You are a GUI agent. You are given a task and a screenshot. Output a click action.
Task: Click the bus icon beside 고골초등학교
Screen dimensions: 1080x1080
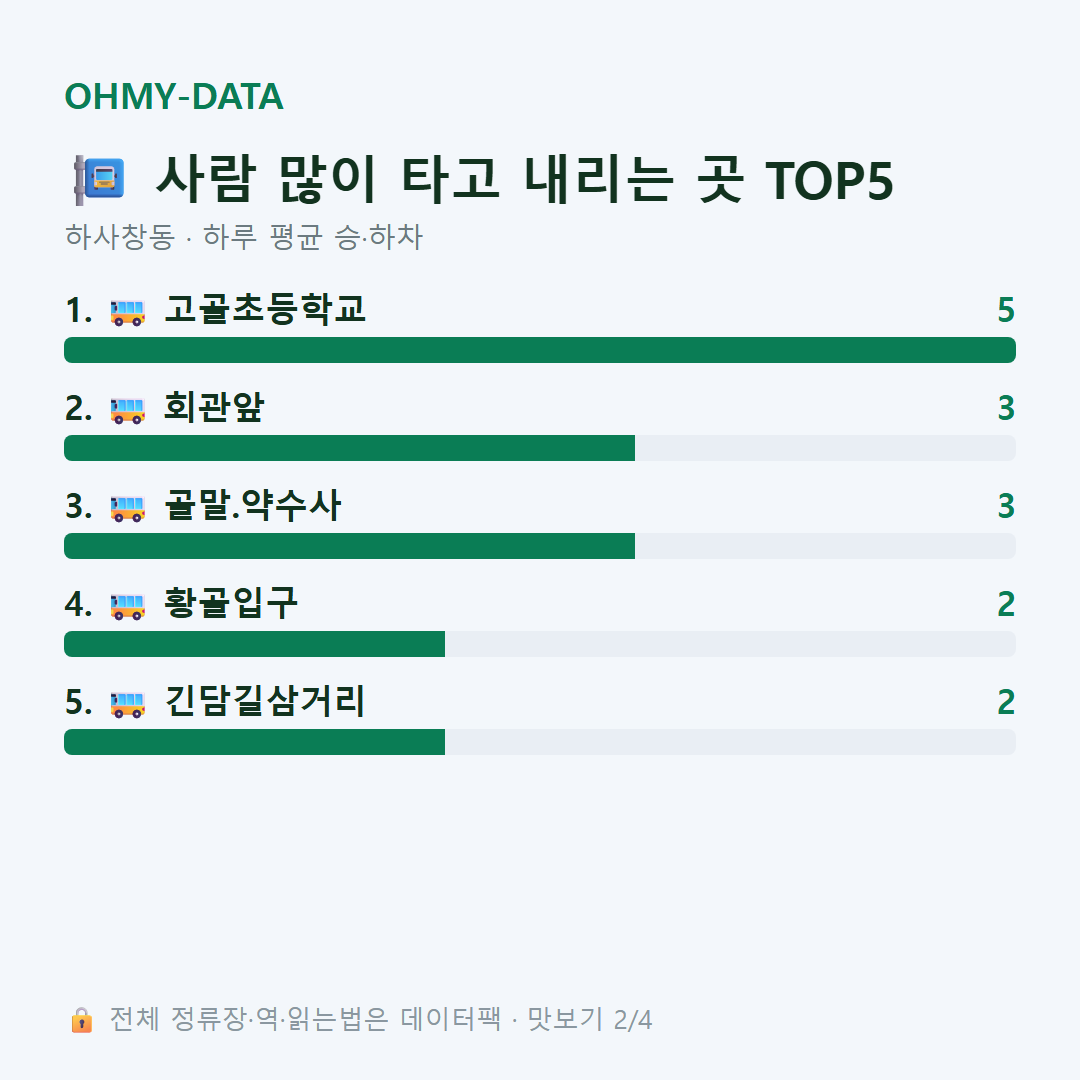point(127,312)
